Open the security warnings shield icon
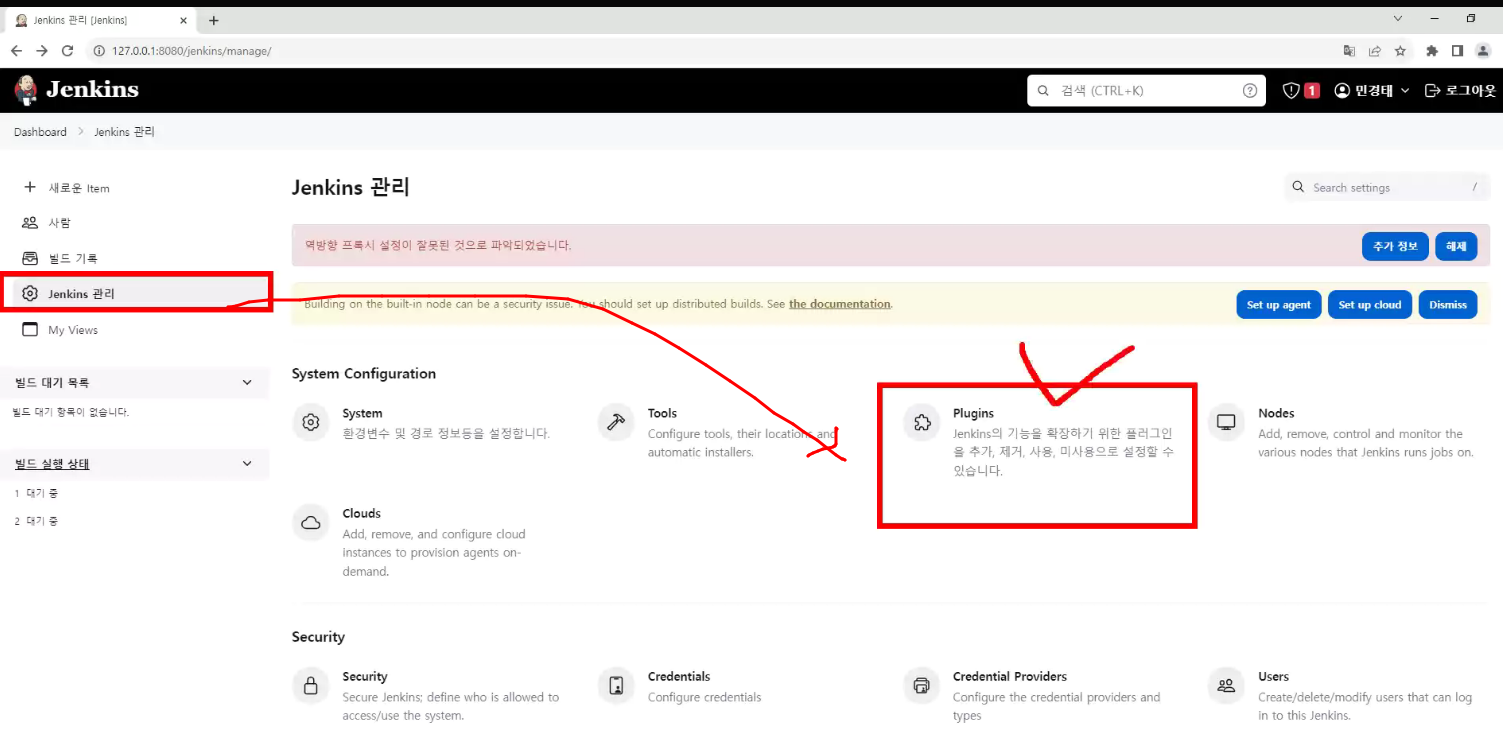 (x=1291, y=91)
